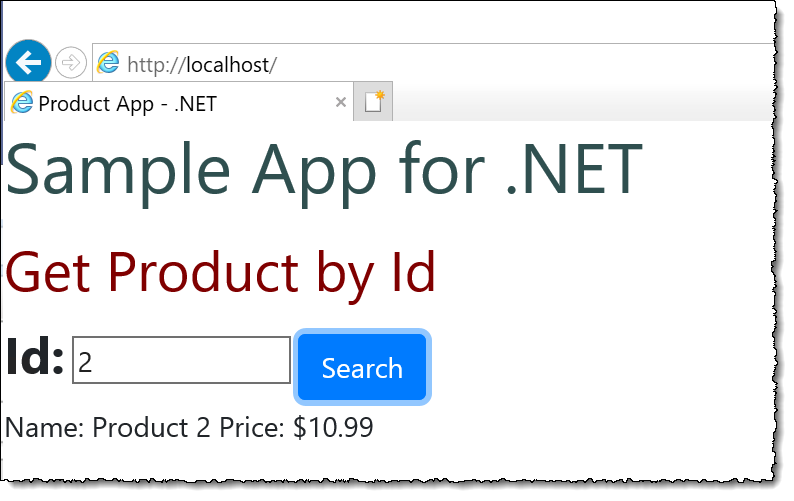The height and width of the screenshot is (501, 794).
Task: Click the IE favicon on the Product App tab
Action: [x=22, y=103]
